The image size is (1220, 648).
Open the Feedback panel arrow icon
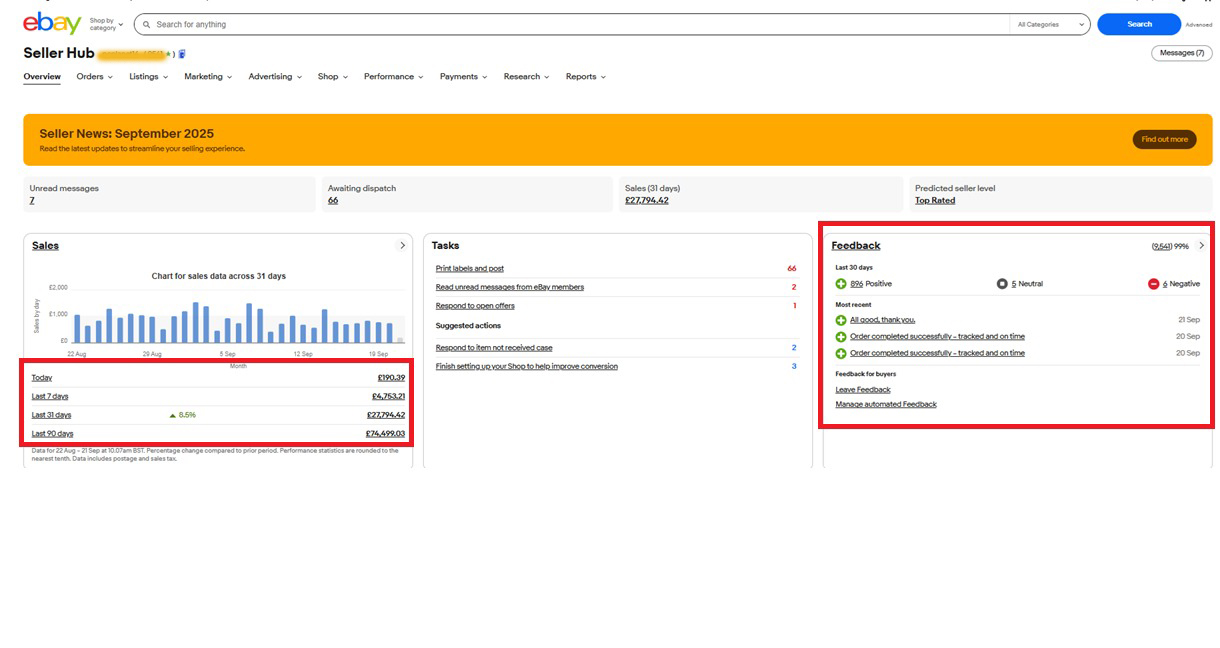point(1201,245)
